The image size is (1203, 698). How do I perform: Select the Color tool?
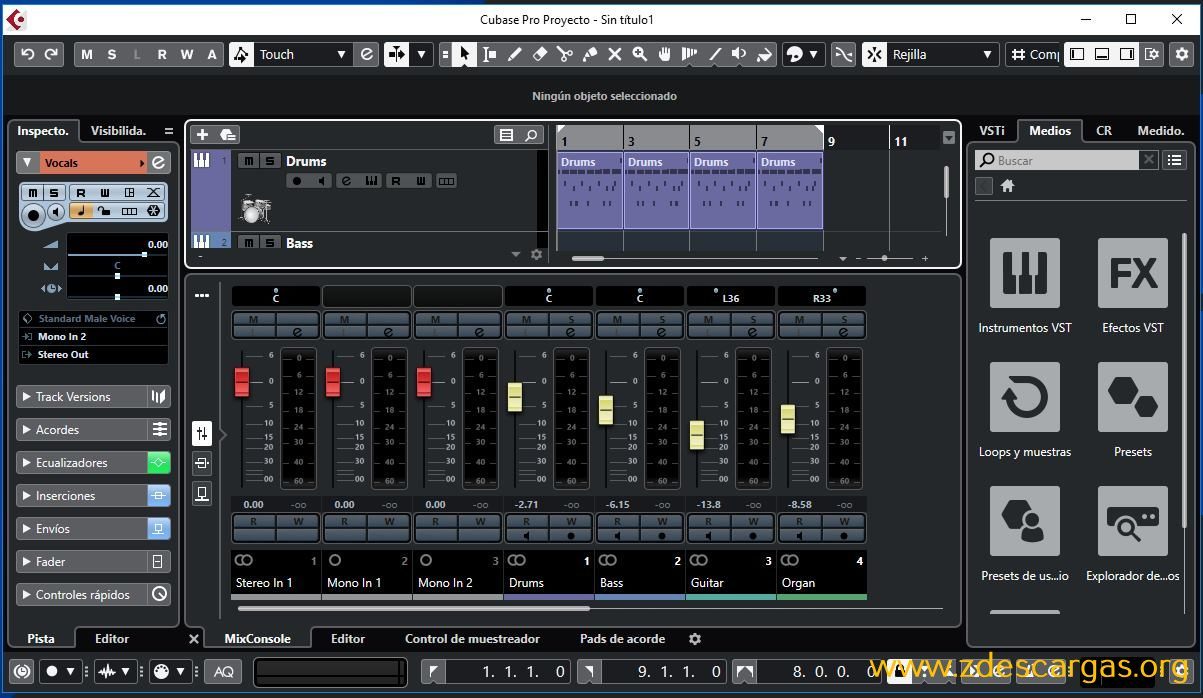point(765,54)
